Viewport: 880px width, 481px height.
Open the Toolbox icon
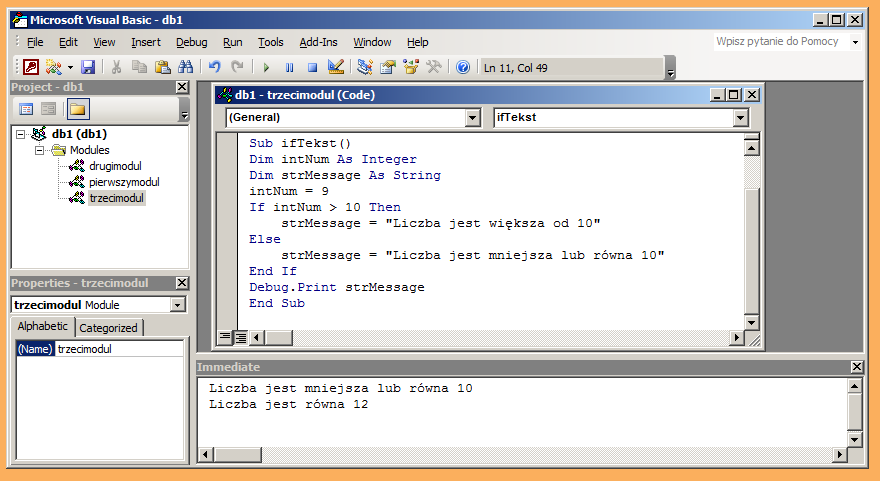tap(434, 67)
